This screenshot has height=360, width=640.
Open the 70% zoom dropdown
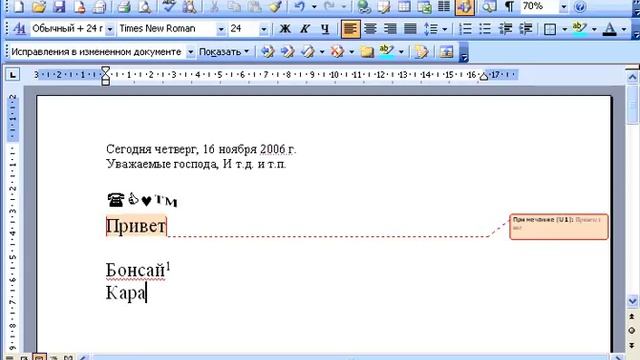[x=564, y=6]
